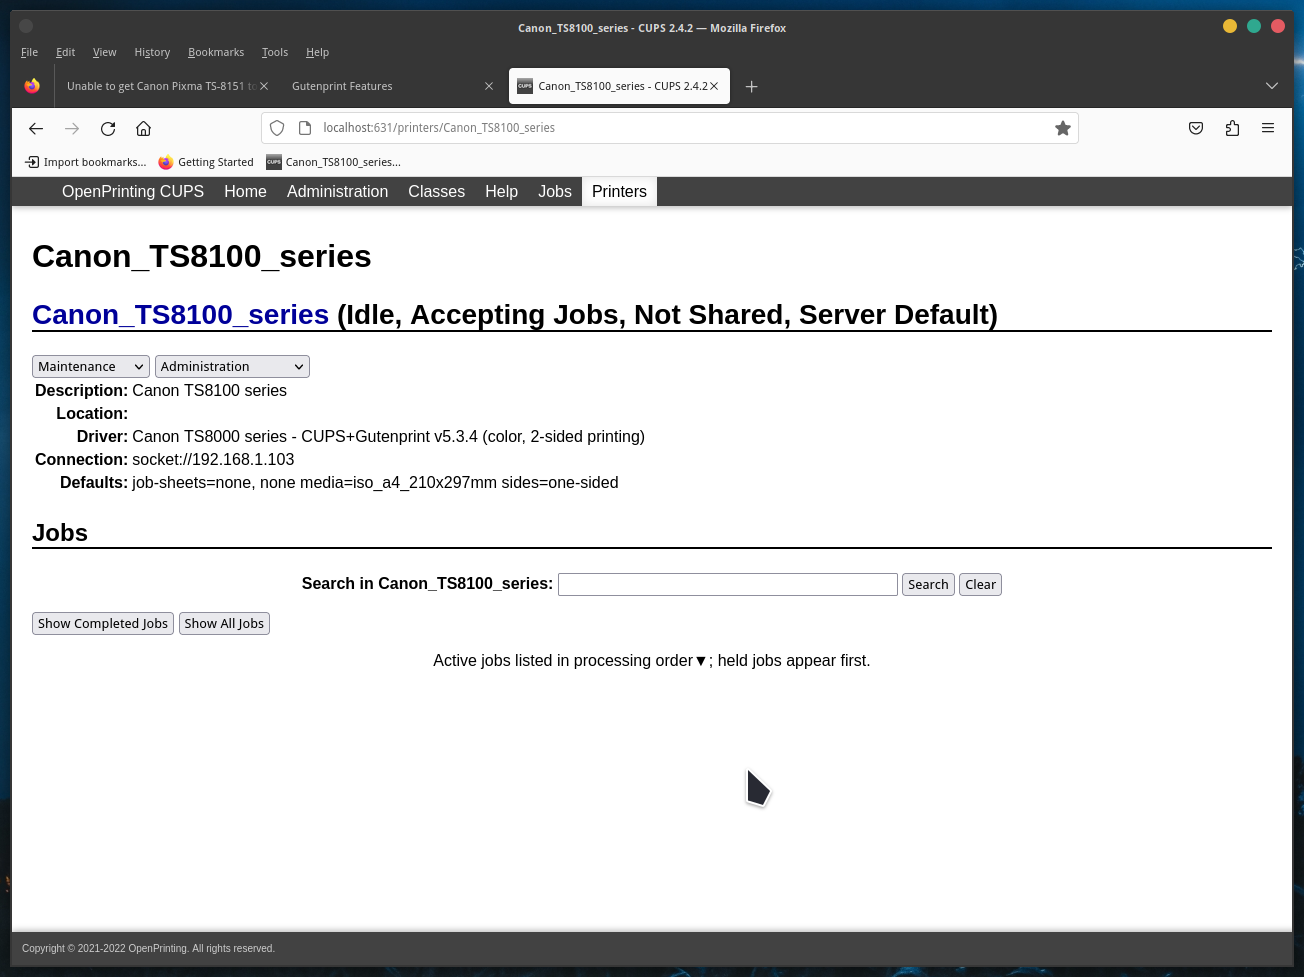Image resolution: width=1304 pixels, height=977 pixels.
Task: Click OpenPrinting CUPS in navigation bar
Action: (133, 192)
